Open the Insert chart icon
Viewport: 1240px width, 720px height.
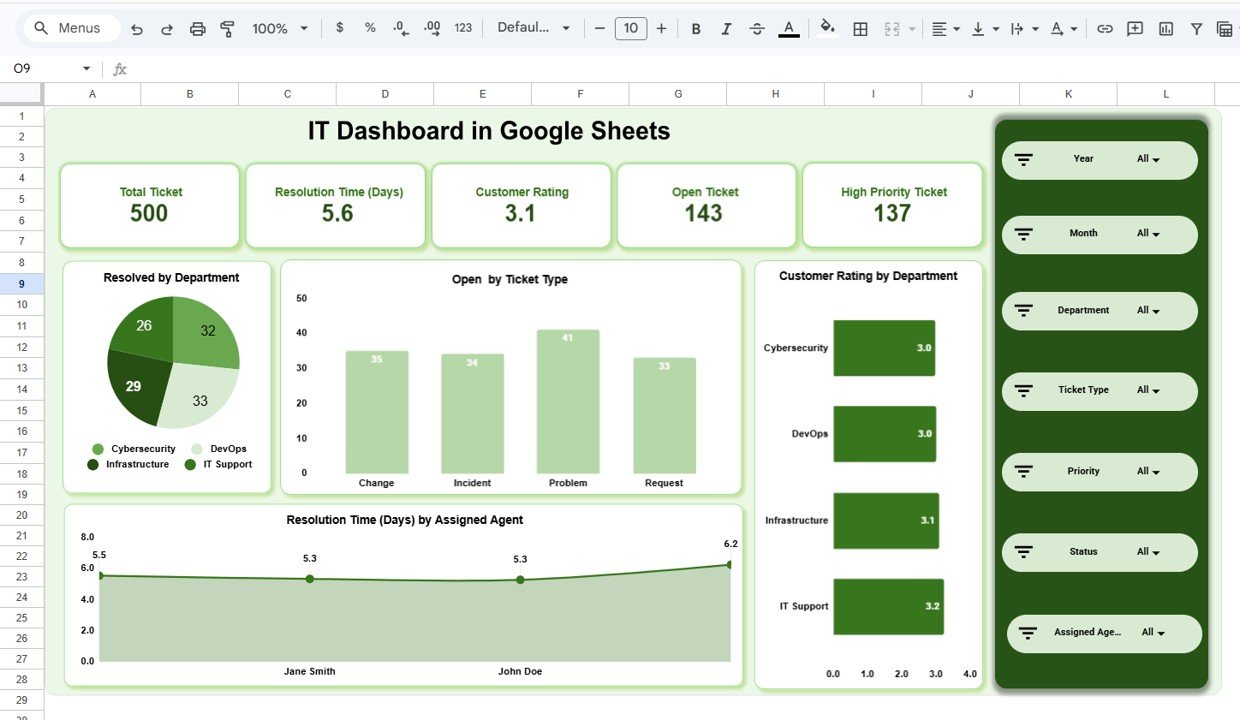pos(1165,28)
